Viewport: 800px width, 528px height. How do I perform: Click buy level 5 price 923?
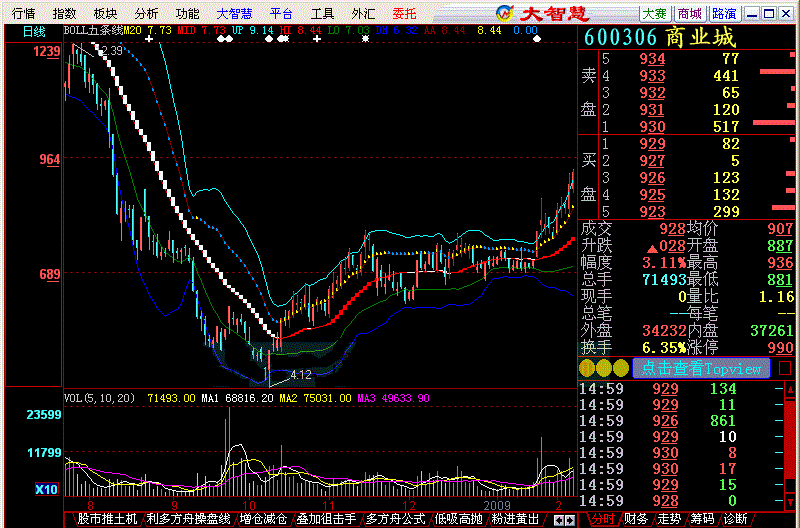point(652,212)
